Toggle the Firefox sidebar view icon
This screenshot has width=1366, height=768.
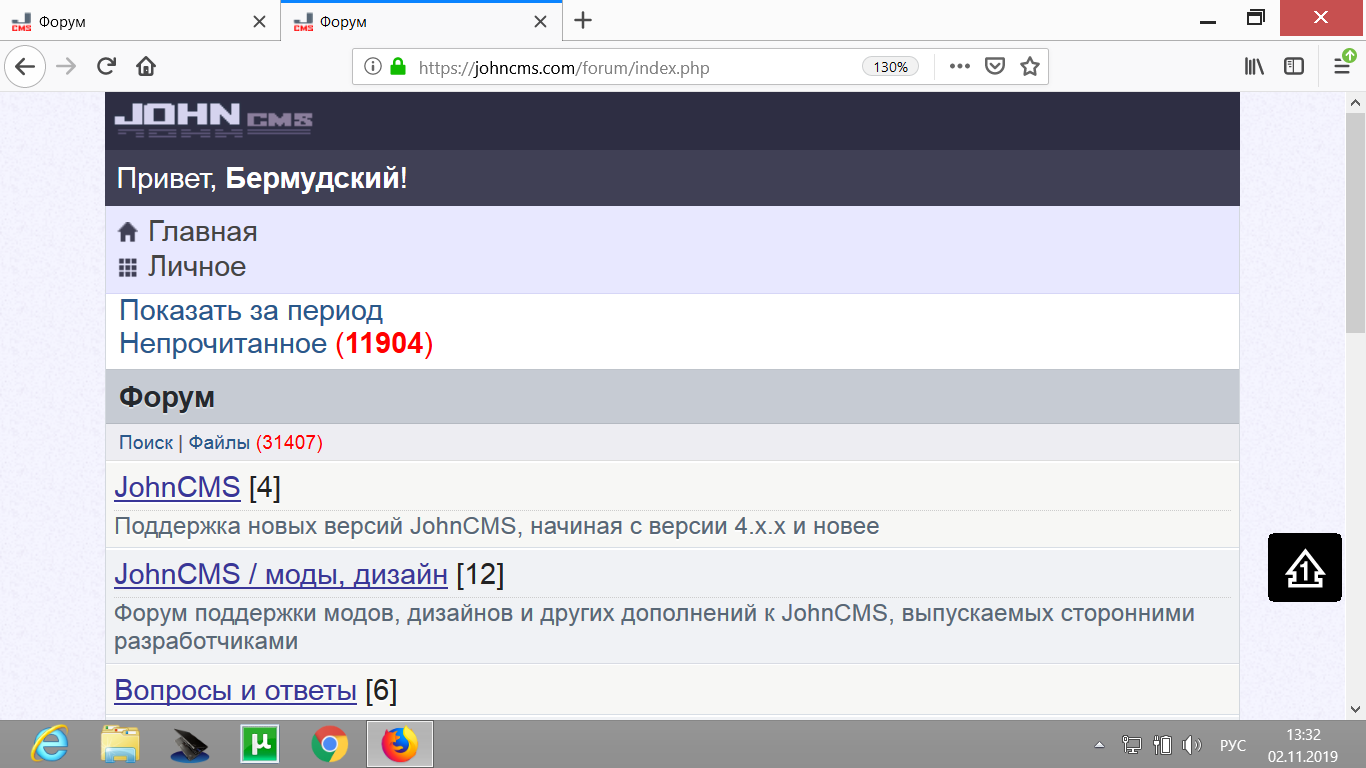coord(1294,67)
